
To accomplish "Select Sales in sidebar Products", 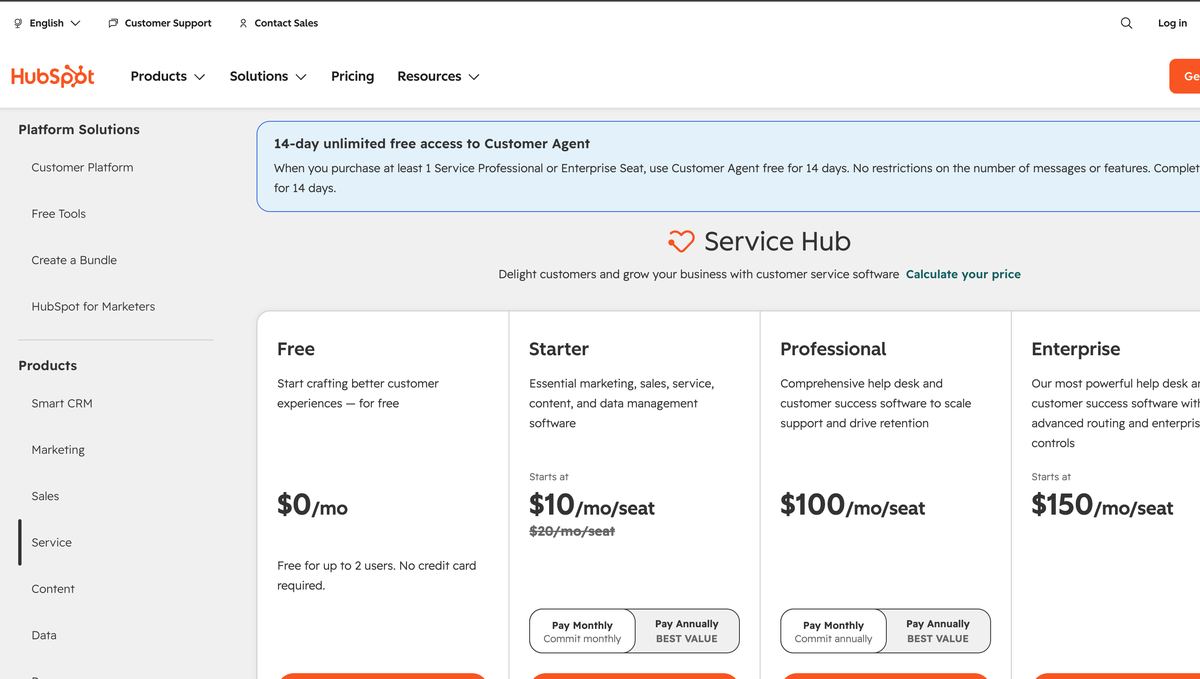I will [45, 496].
